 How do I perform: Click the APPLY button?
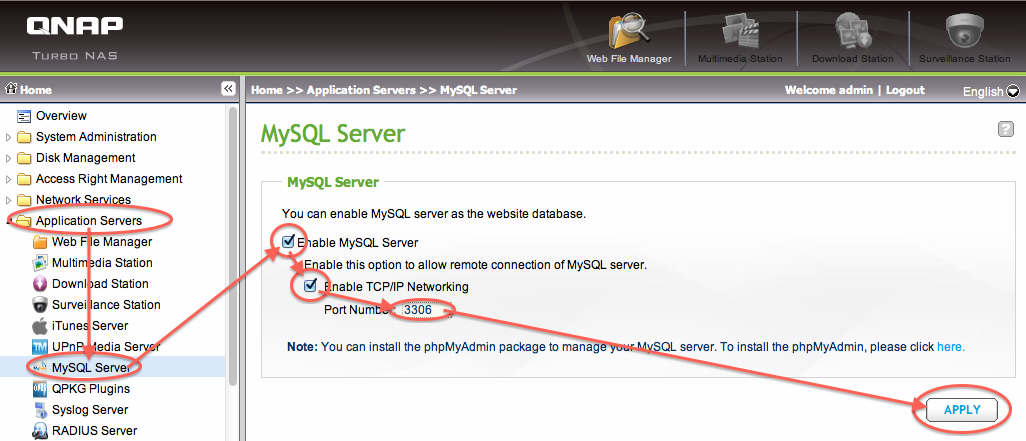coord(962,410)
